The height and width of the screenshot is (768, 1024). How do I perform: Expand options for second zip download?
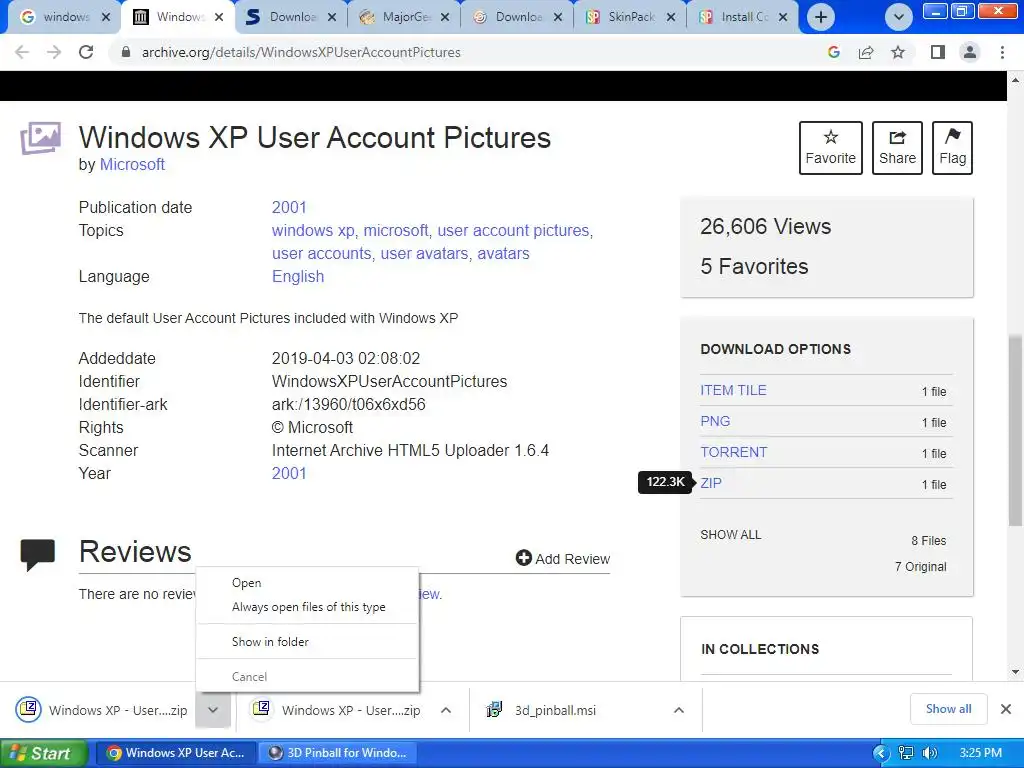point(445,710)
